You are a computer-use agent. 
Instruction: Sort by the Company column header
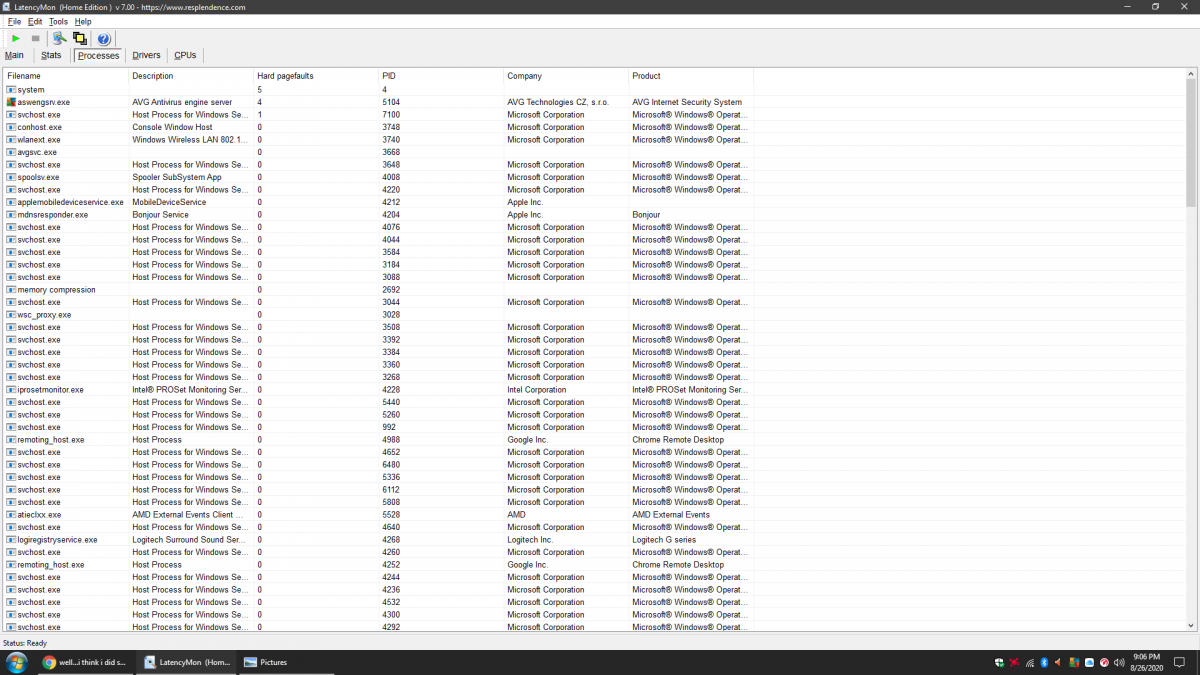click(x=566, y=76)
